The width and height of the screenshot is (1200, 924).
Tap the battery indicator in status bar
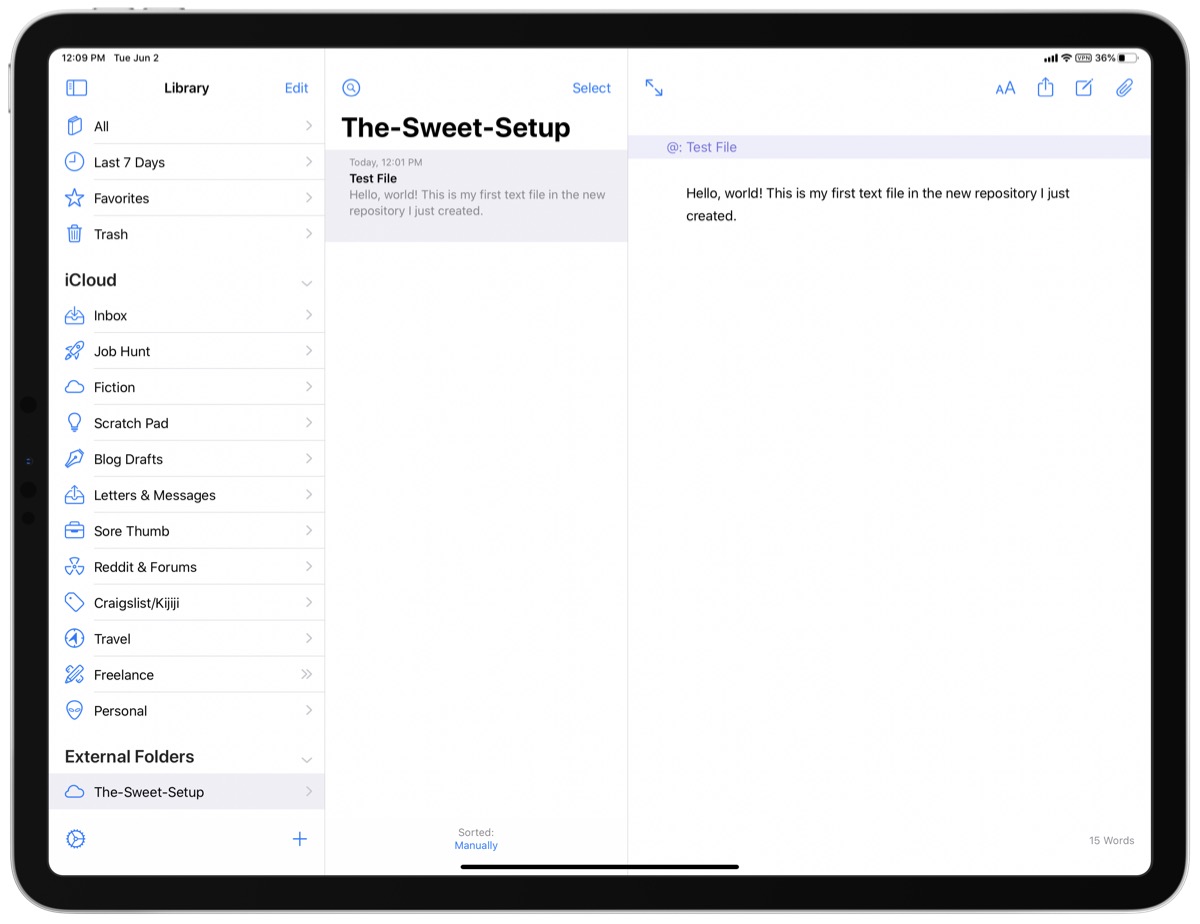pos(1128,58)
